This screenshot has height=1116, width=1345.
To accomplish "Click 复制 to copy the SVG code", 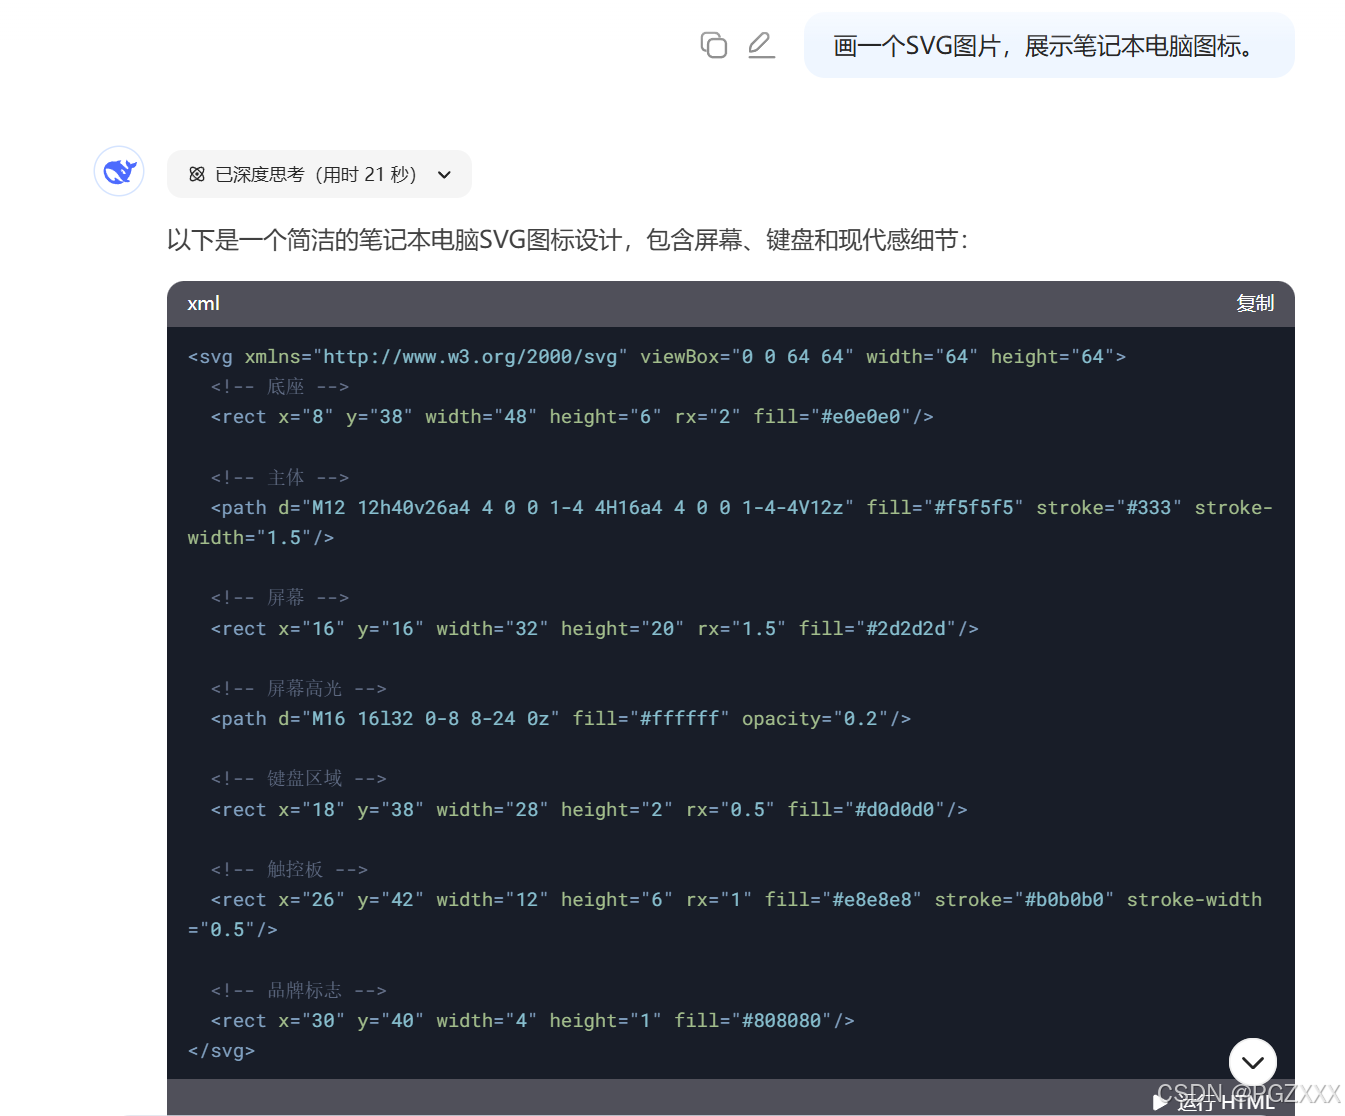I will point(1255,303).
